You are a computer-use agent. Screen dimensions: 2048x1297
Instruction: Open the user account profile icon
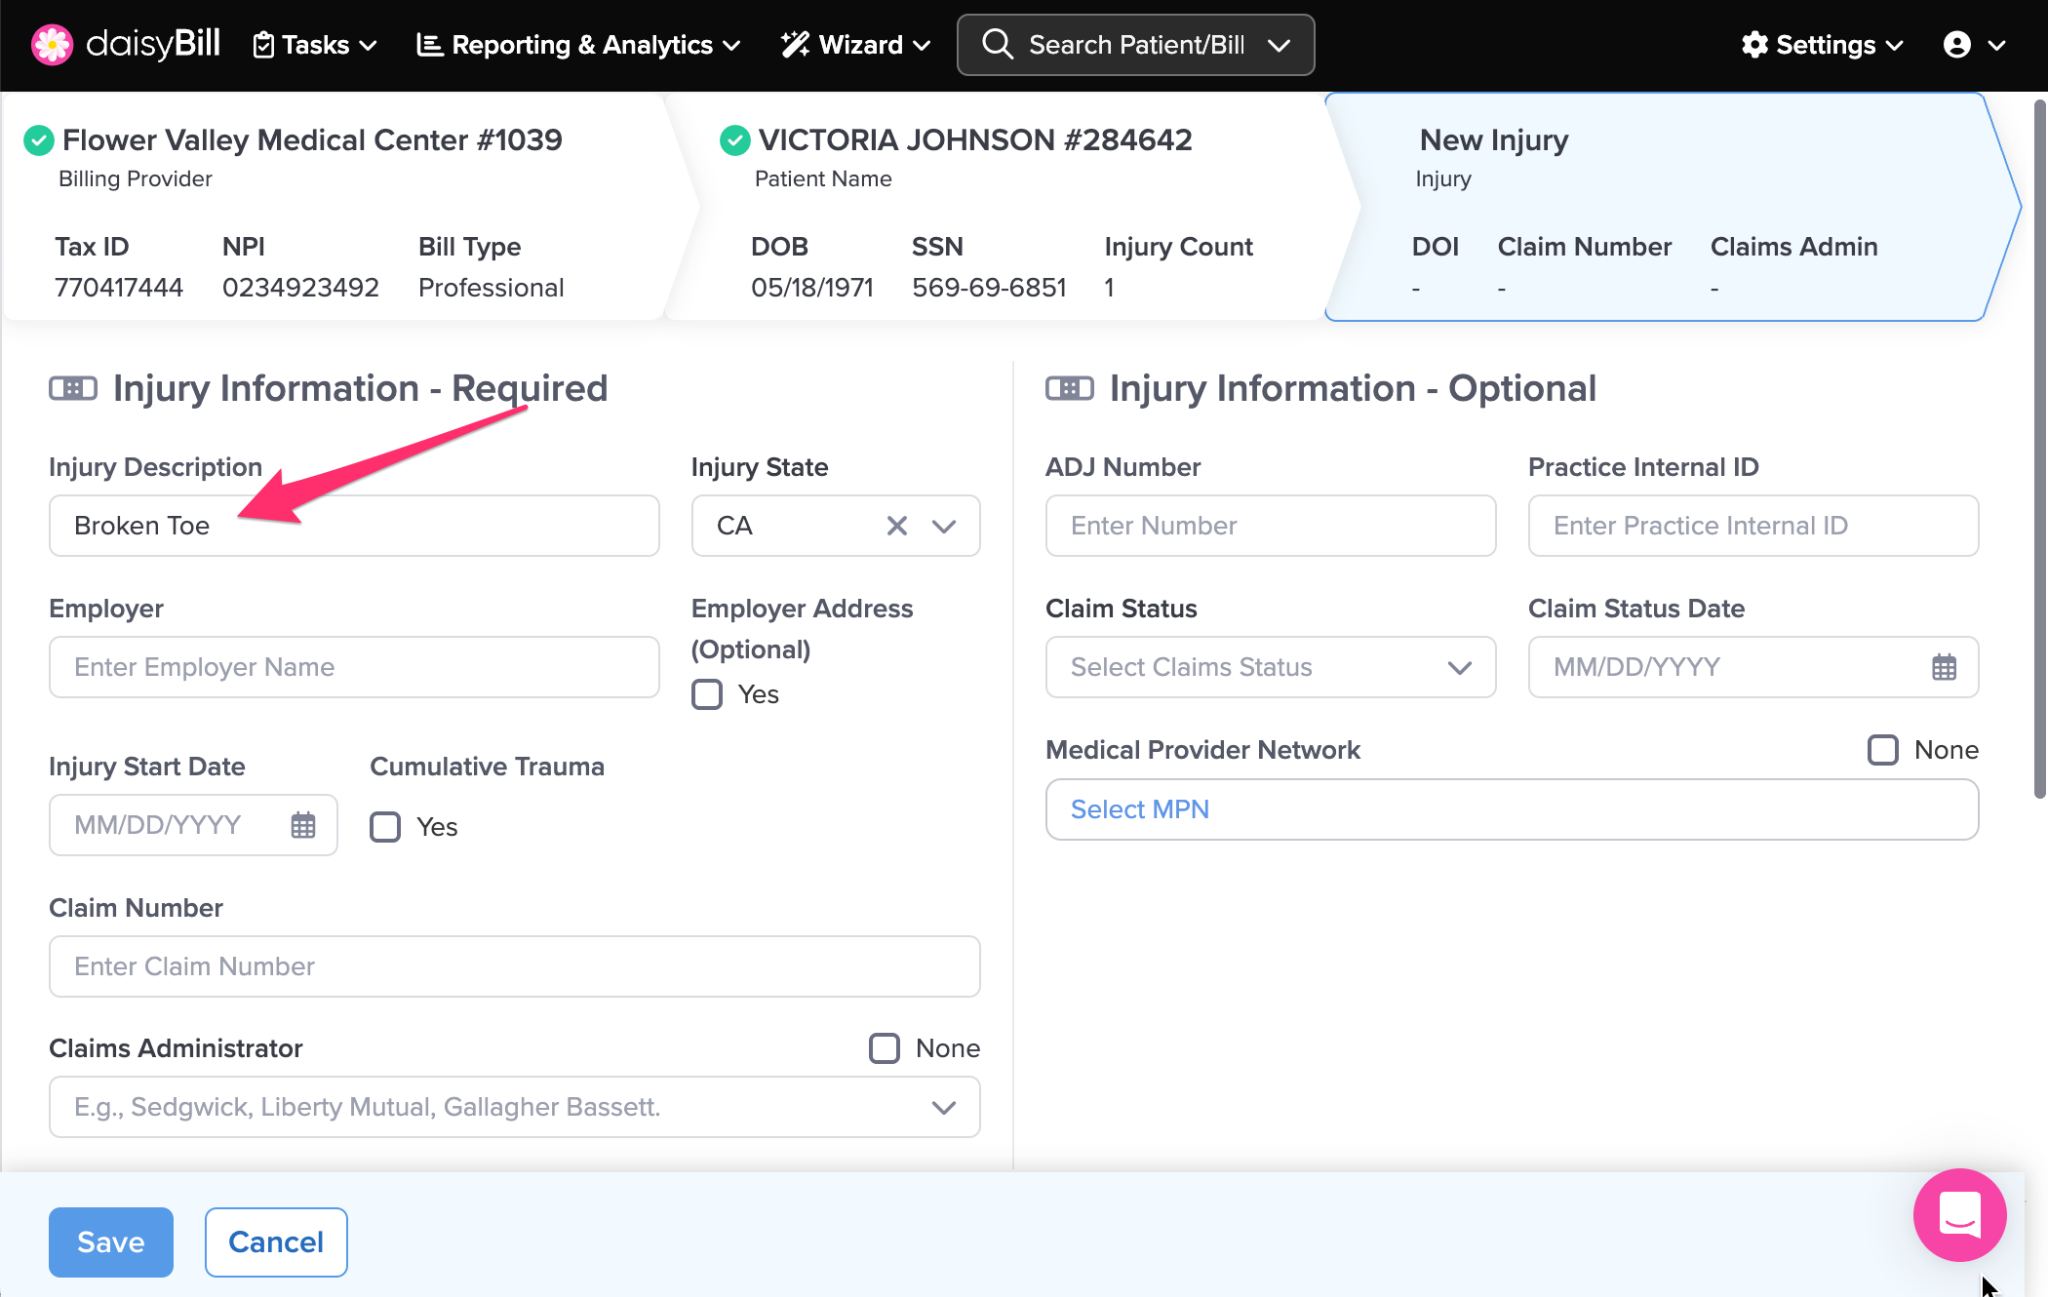1956,45
